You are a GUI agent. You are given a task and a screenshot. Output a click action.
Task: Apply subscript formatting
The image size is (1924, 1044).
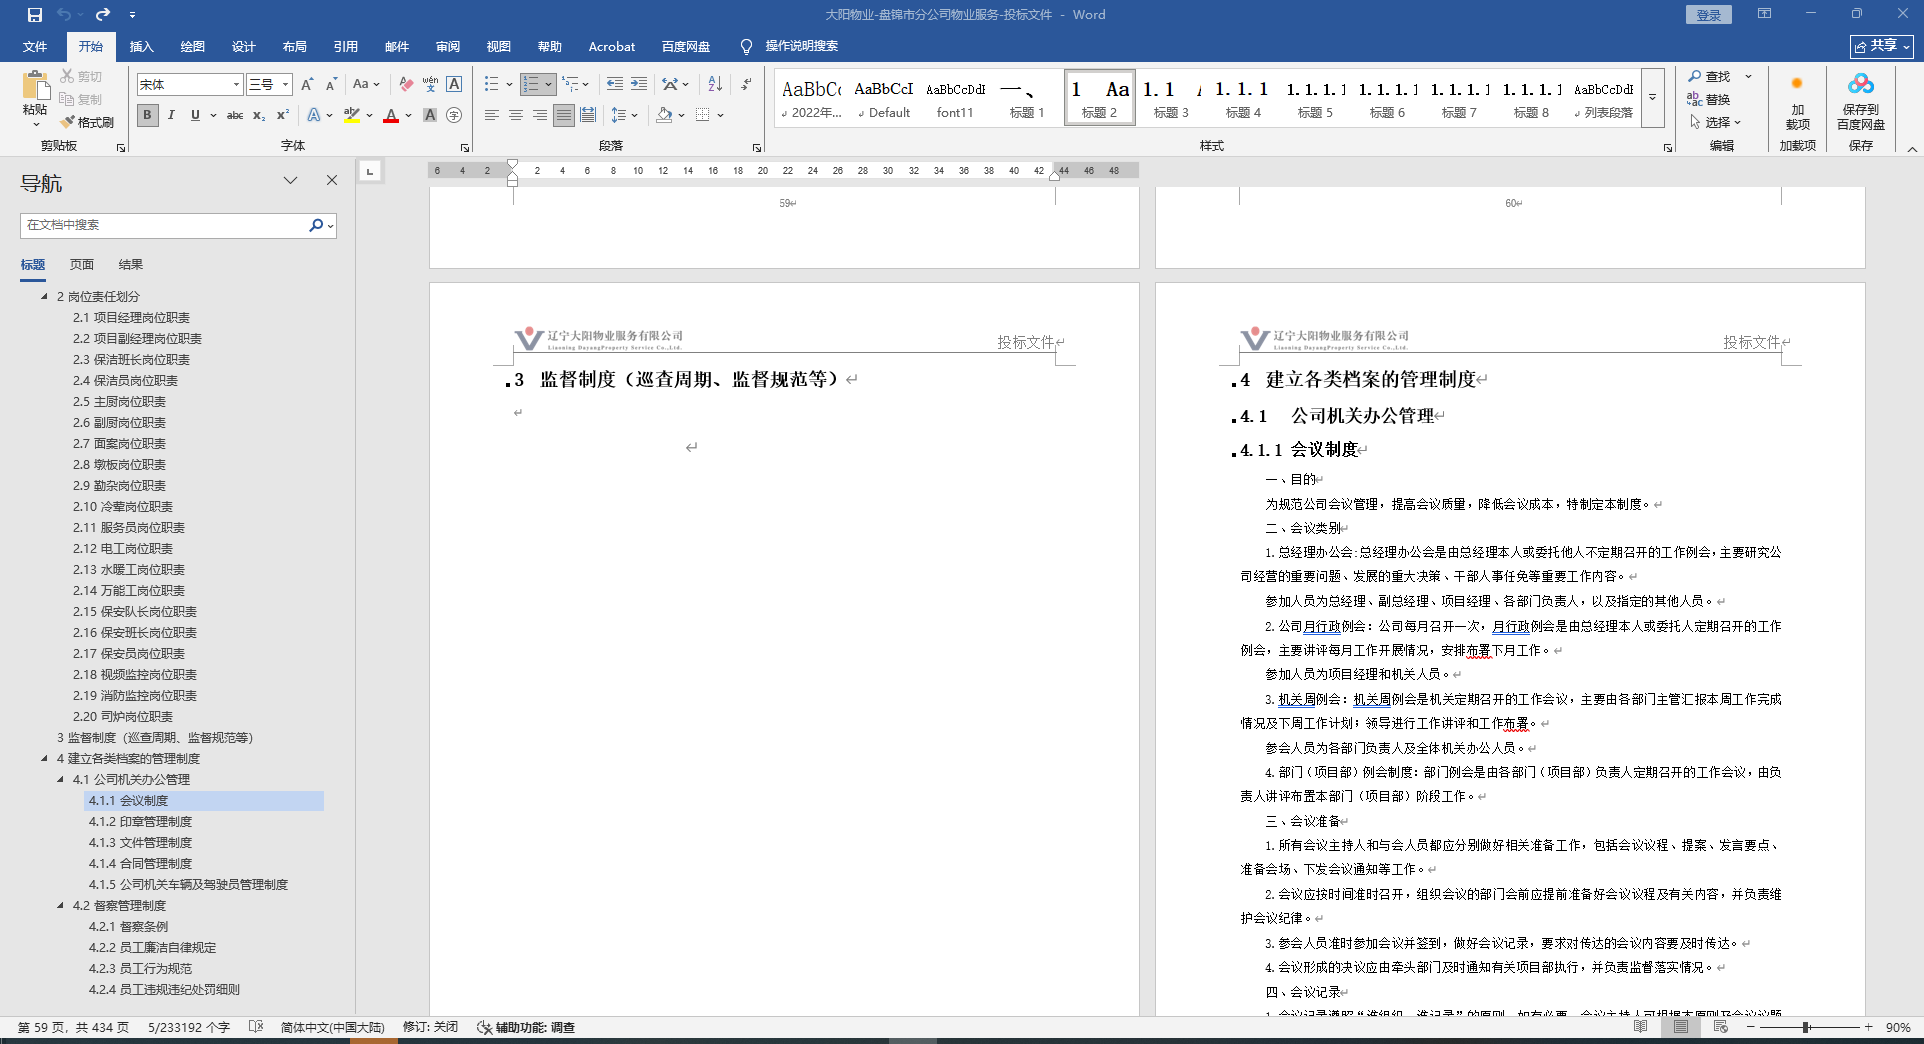click(259, 115)
